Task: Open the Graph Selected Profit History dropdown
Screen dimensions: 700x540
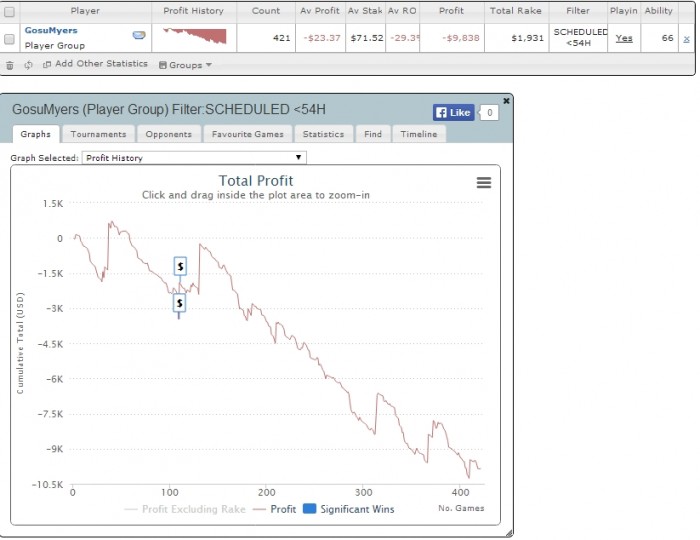Action: tap(194, 158)
